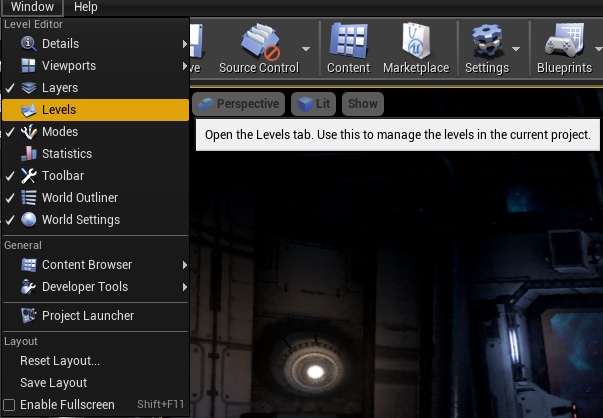Expand the Content Browser submenu arrow
This screenshot has height=418, width=603.
point(185,265)
